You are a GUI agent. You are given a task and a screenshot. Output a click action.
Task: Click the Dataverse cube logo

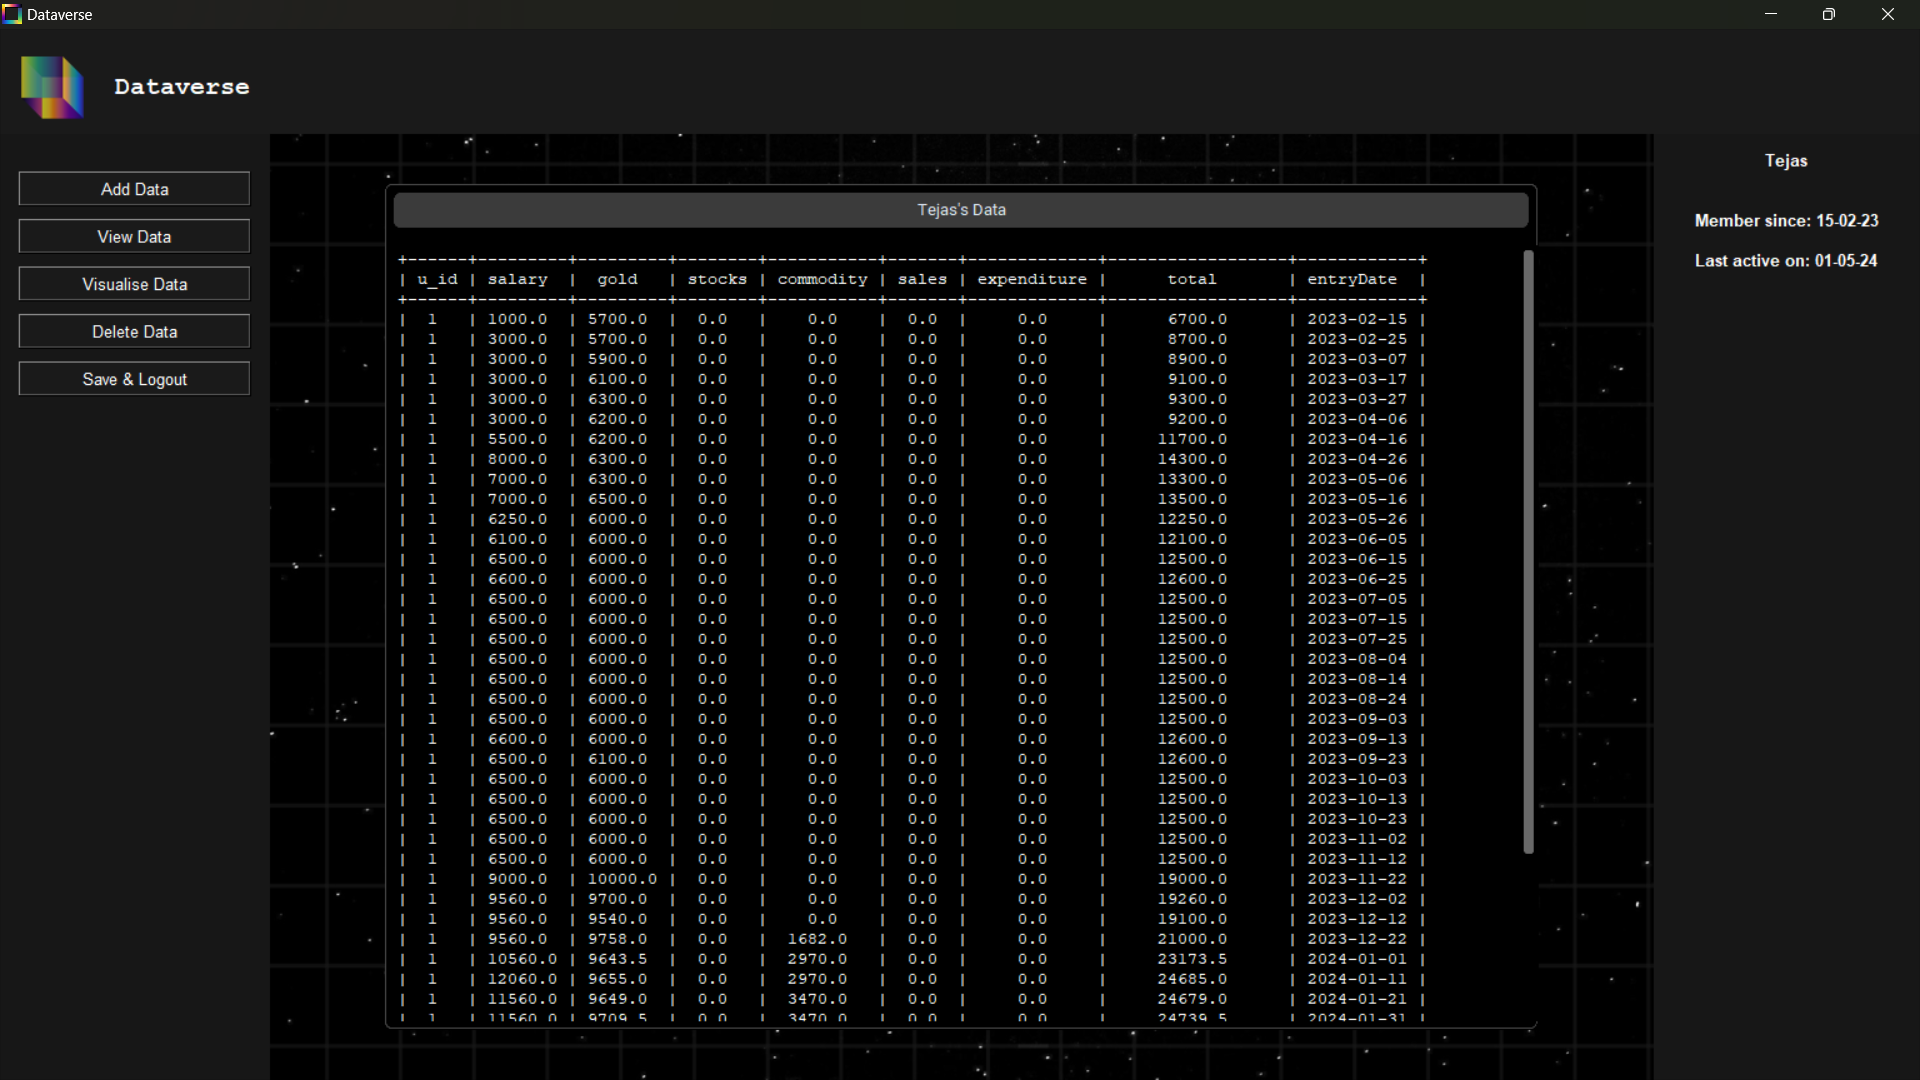(x=52, y=87)
